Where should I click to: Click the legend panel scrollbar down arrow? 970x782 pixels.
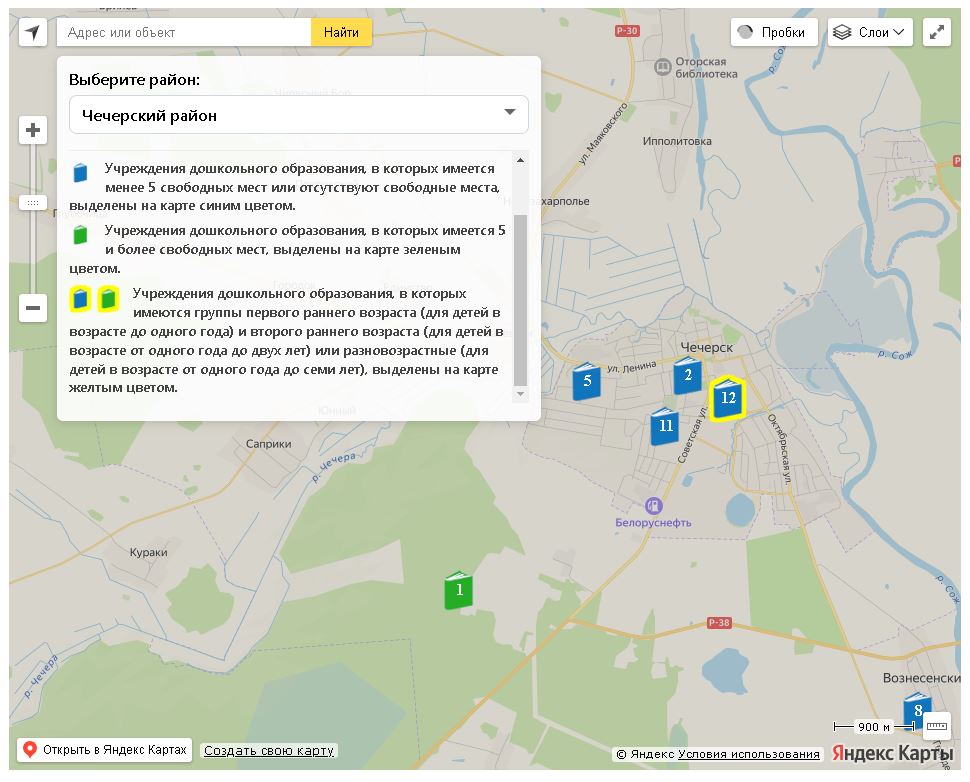pyautogui.click(x=520, y=395)
